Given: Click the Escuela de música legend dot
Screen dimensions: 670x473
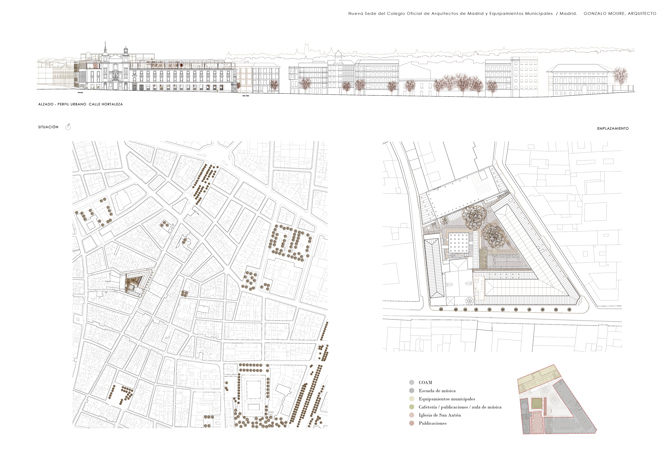Looking at the screenshot, I should click(411, 391).
